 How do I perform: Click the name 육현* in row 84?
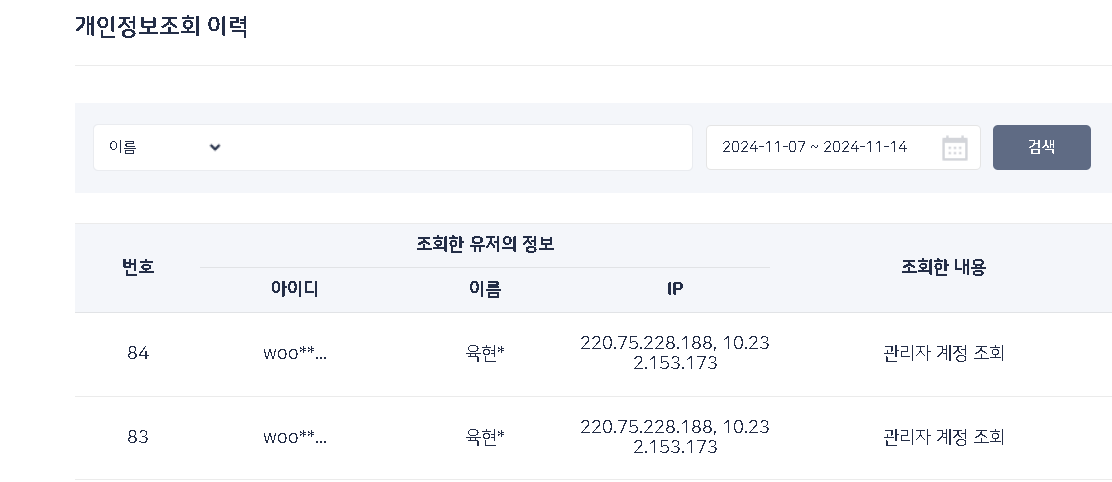[485, 353]
